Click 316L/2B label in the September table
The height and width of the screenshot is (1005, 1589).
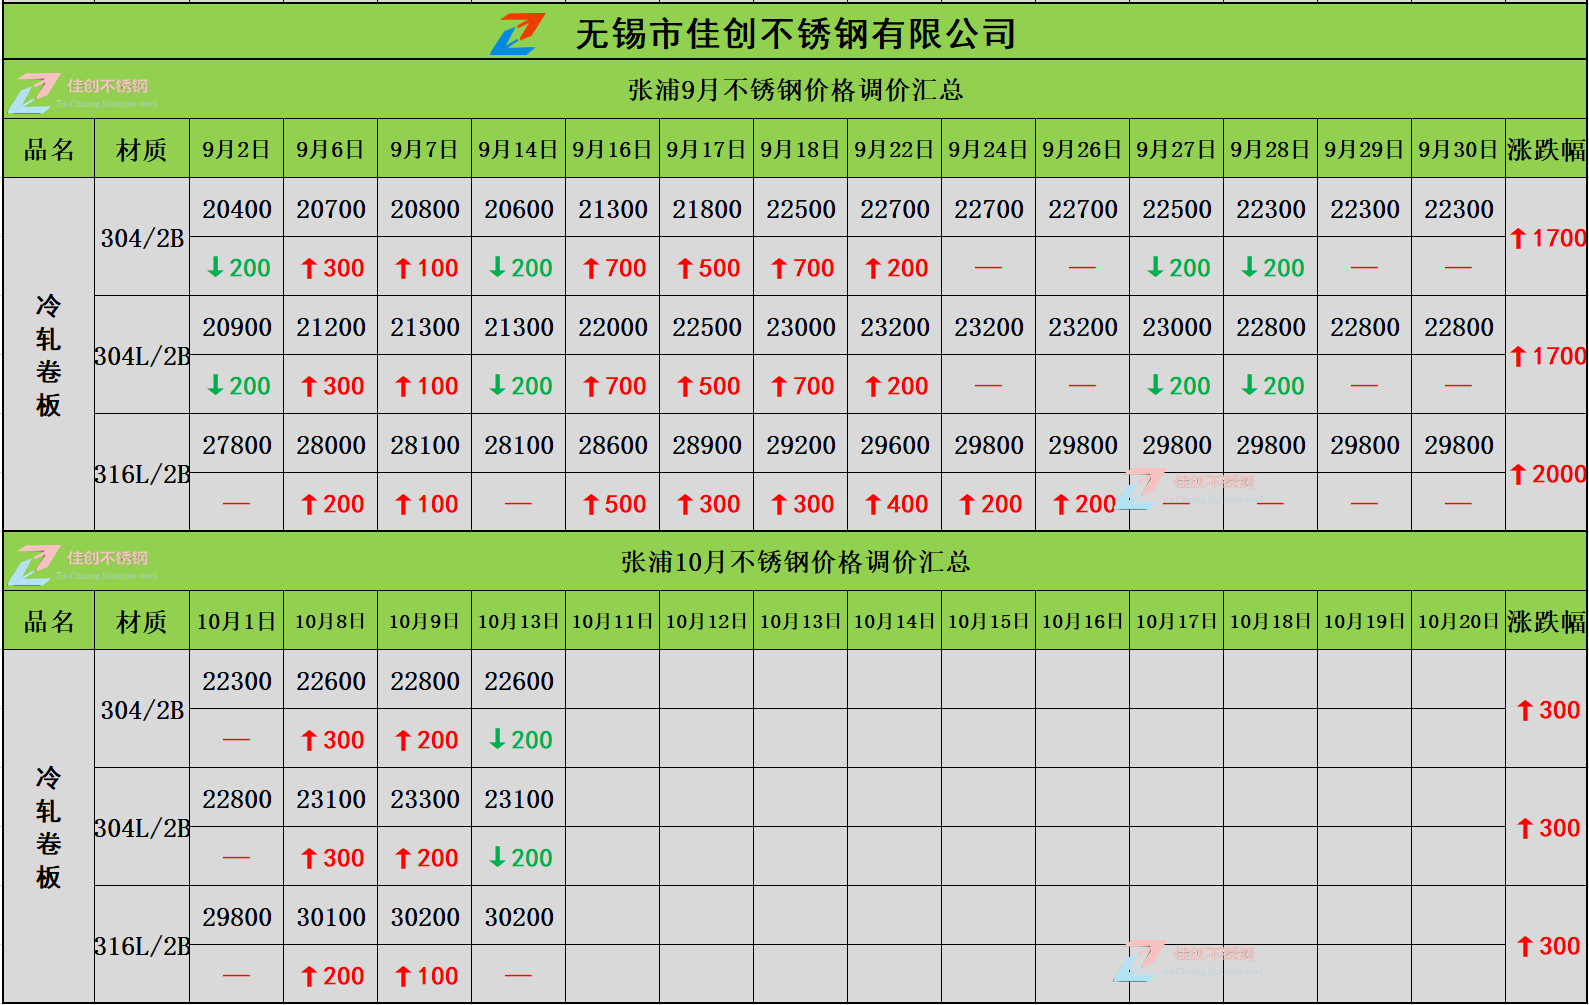coord(142,474)
